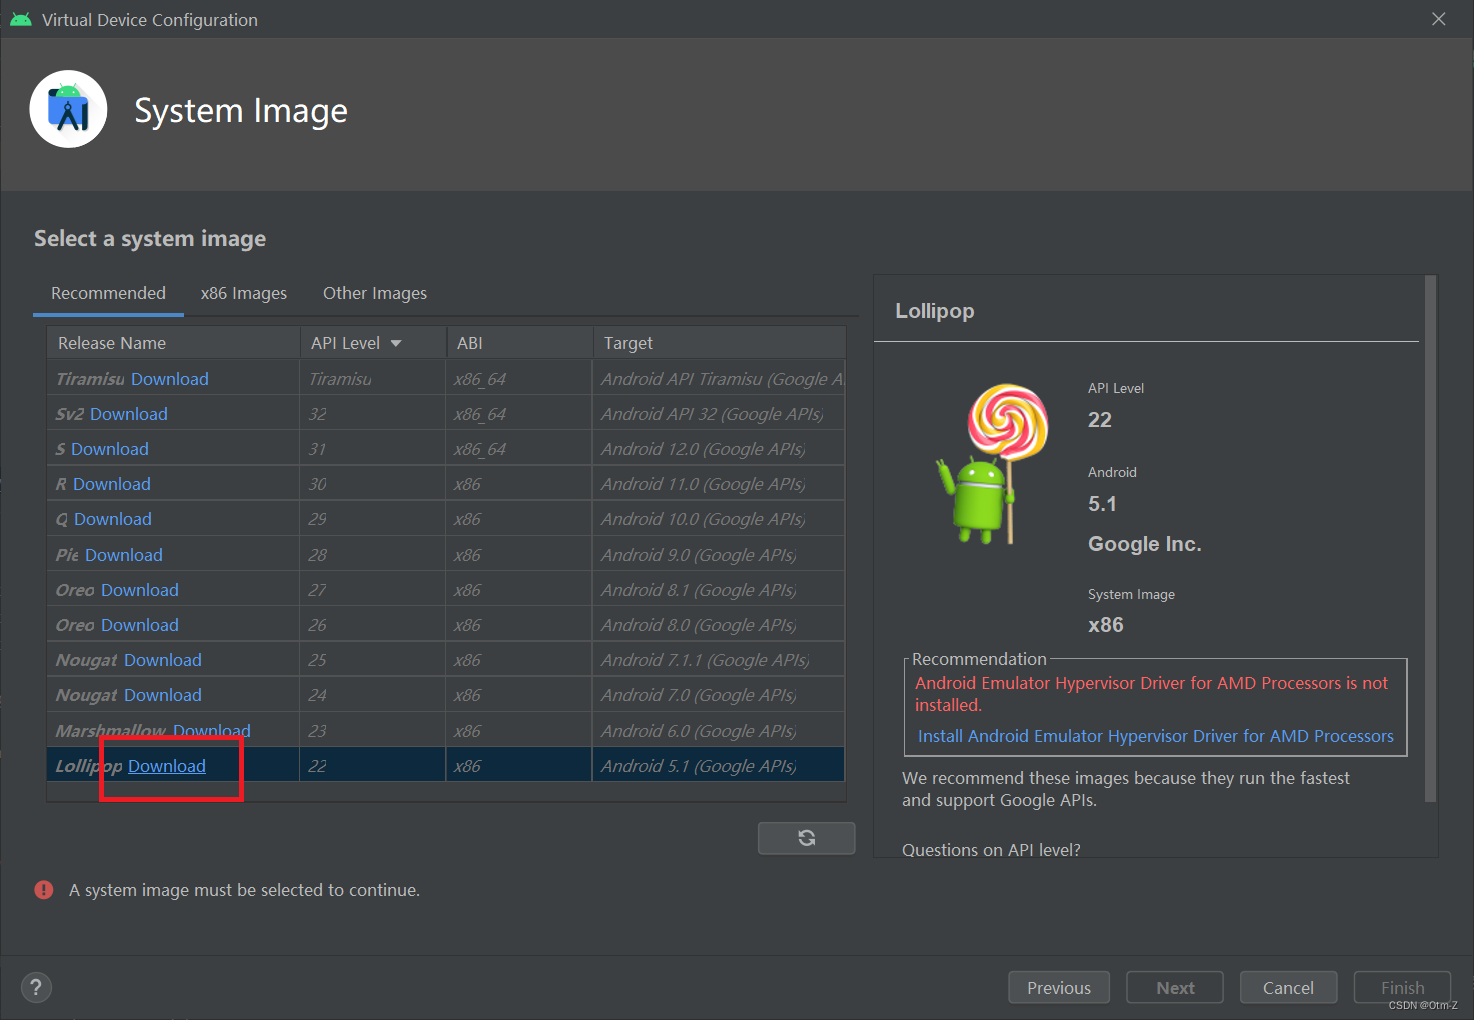The image size is (1474, 1020).
Task: Click the ABI column header
Action: 519,343
